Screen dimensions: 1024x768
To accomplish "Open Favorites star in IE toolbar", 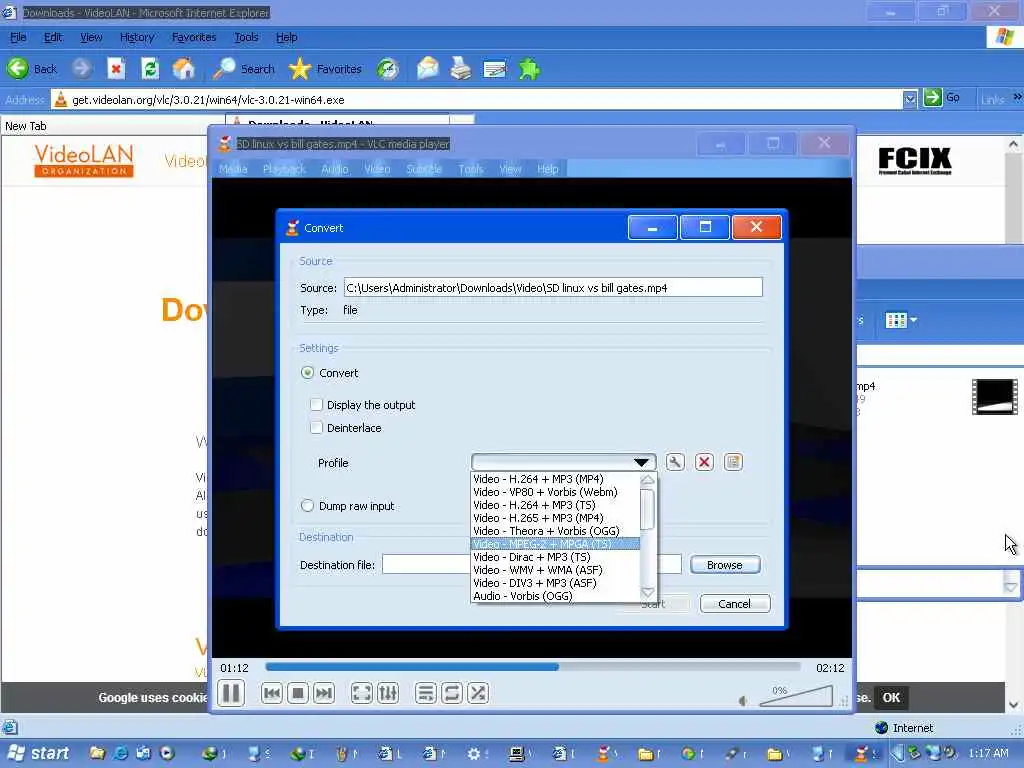I will click(x=325, y=69).
